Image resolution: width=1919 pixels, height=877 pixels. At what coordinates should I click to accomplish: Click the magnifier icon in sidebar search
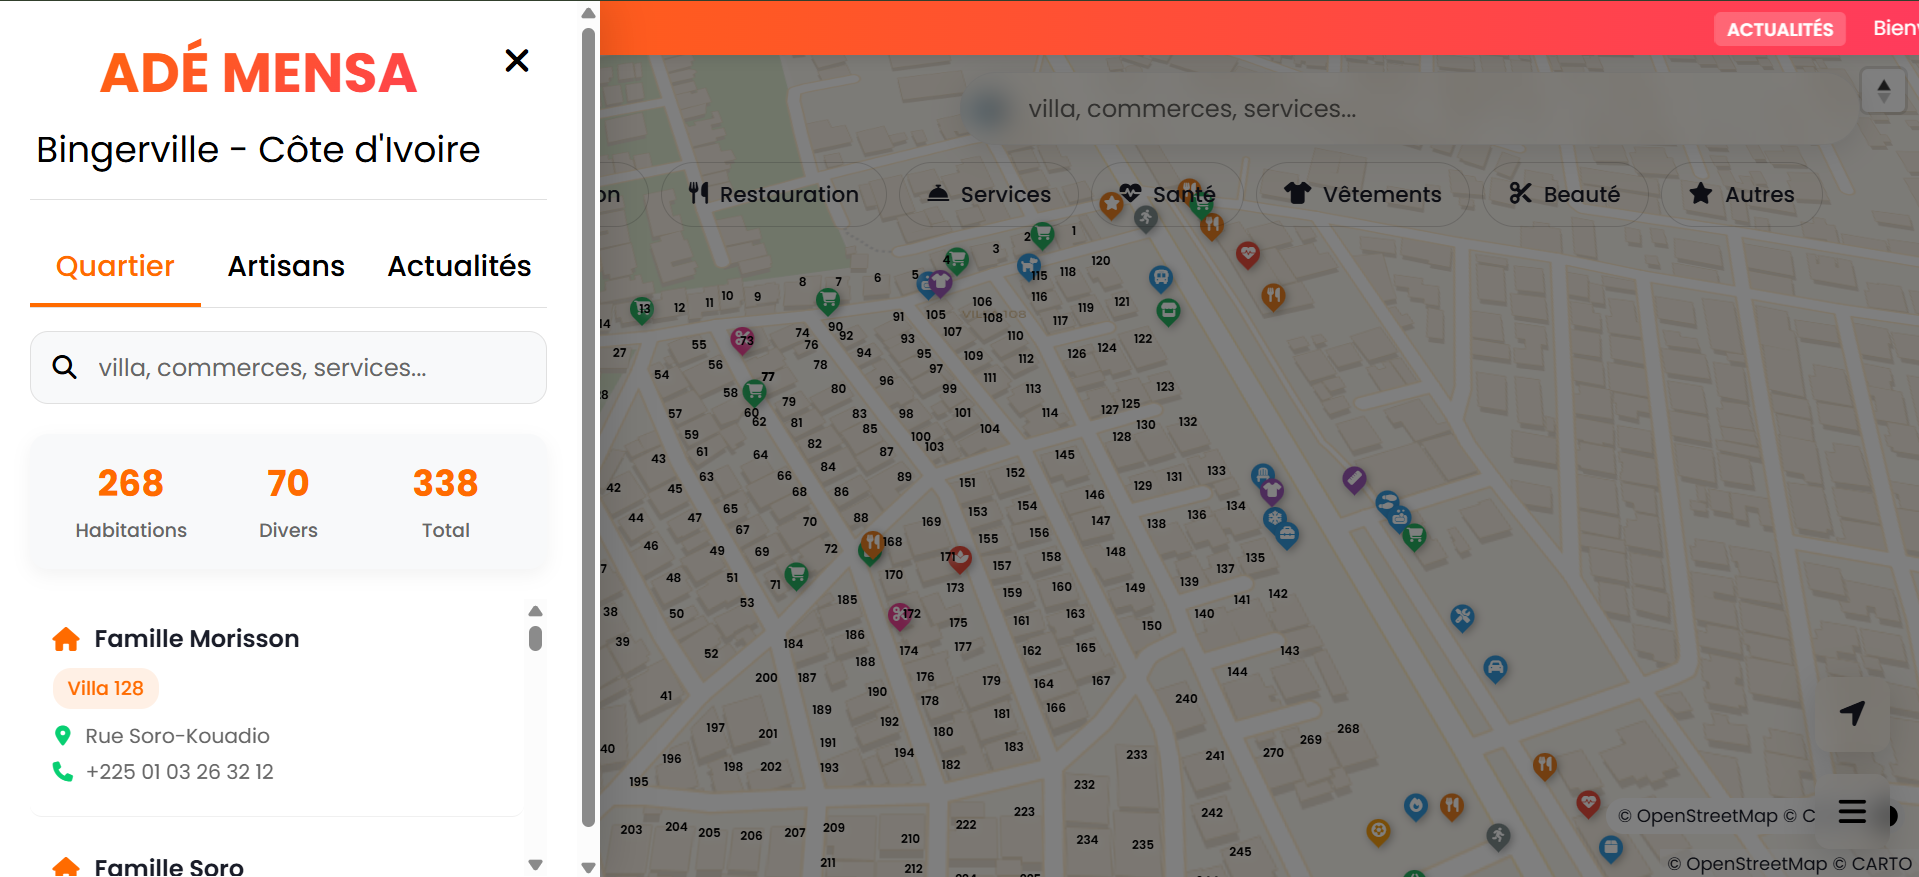[x=65, y=368]
